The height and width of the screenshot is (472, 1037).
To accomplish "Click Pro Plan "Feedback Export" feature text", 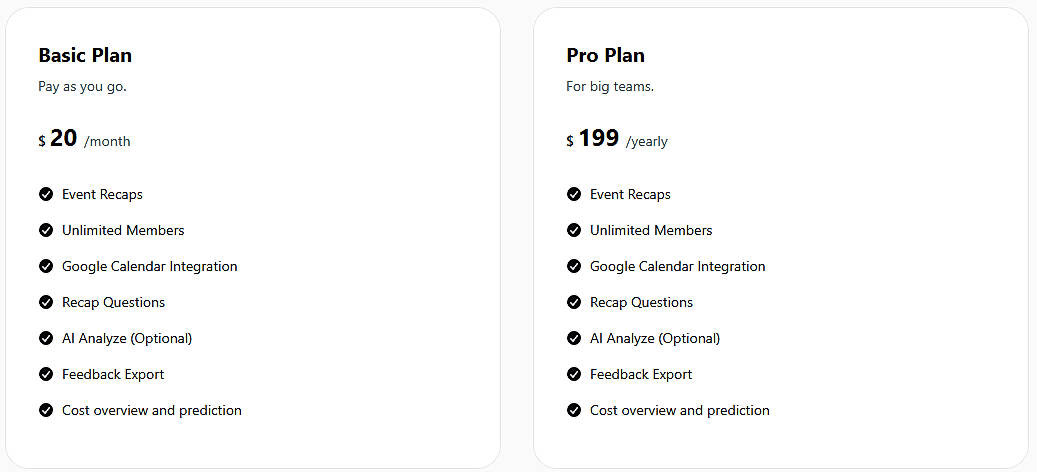I will click(641, 374).
